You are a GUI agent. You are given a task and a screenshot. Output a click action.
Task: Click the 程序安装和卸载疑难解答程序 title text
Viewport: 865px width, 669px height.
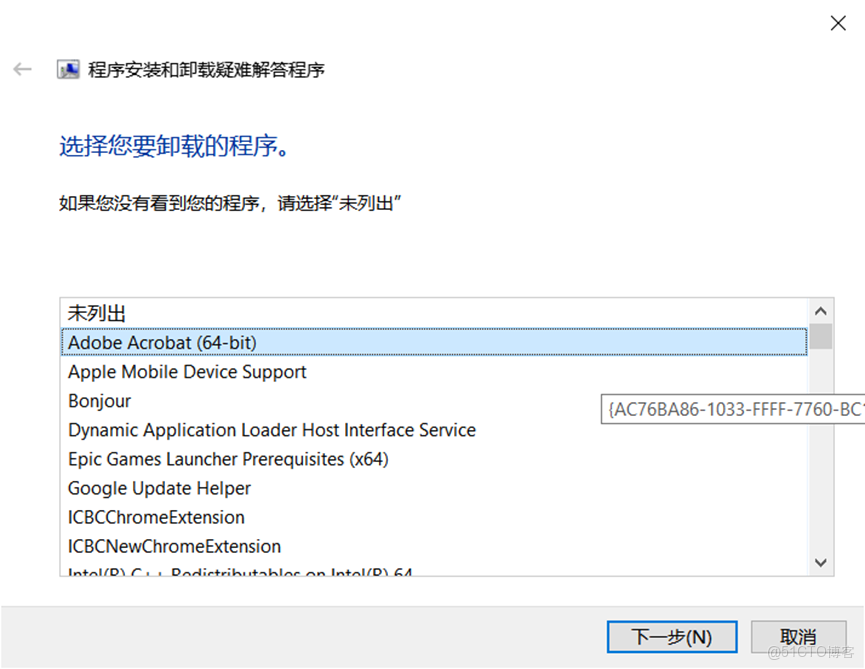(x=206, y=70)
